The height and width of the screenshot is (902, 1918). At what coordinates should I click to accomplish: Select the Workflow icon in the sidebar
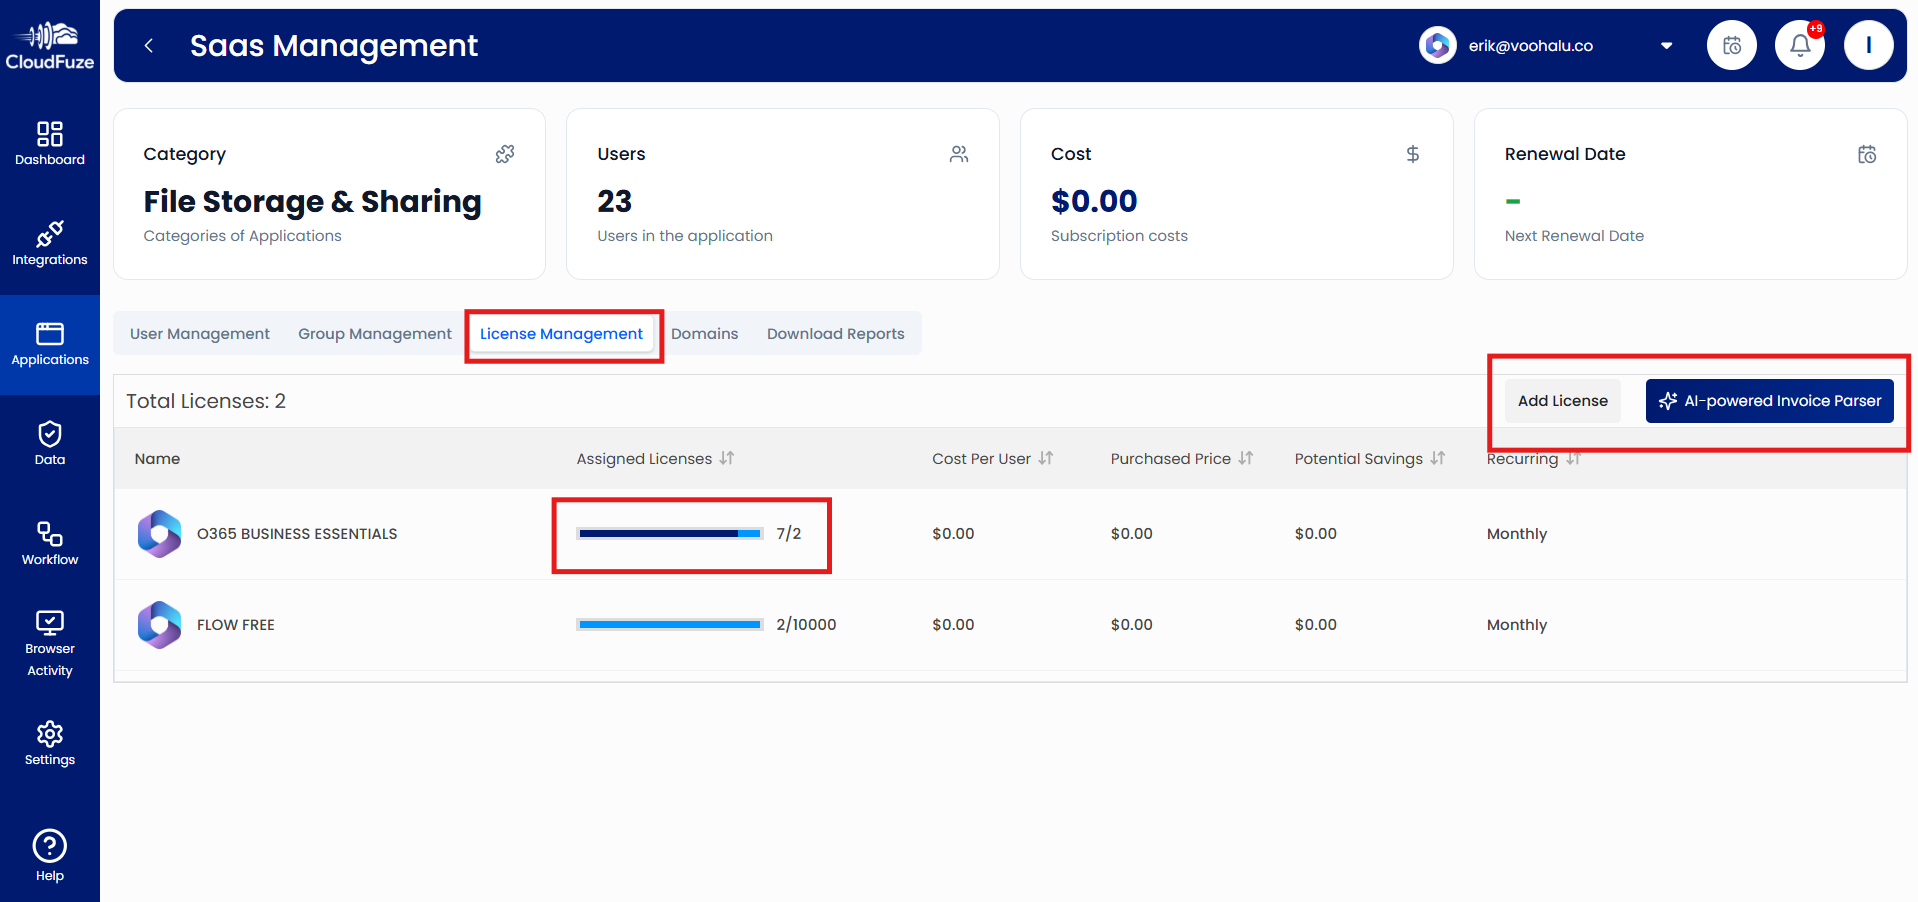50,540
